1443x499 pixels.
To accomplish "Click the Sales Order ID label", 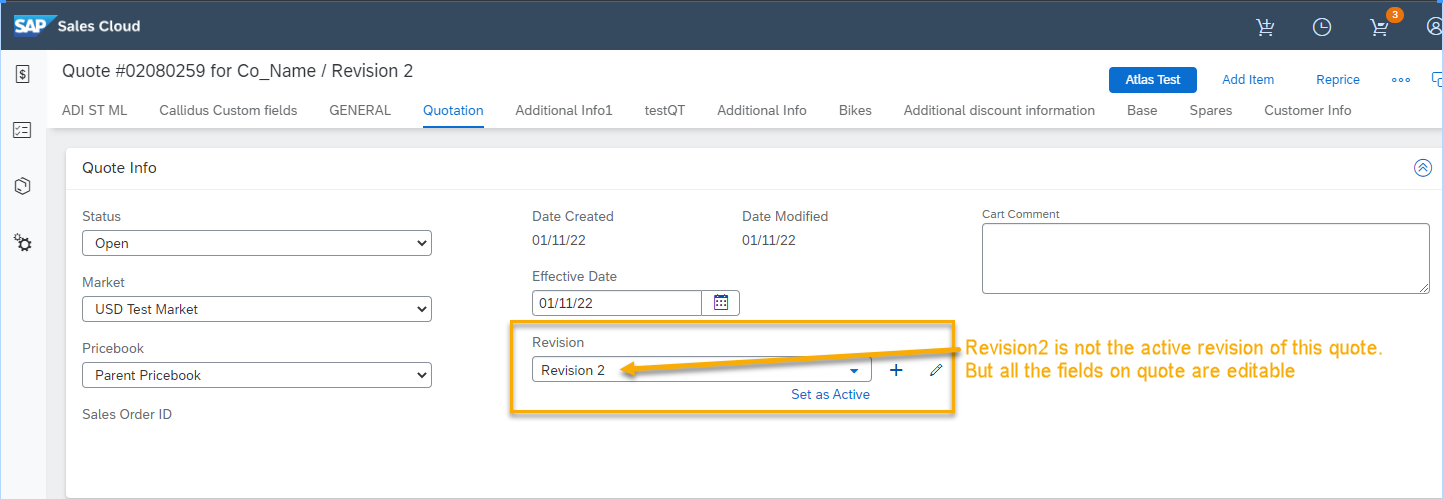I will [x=127, y=414].
